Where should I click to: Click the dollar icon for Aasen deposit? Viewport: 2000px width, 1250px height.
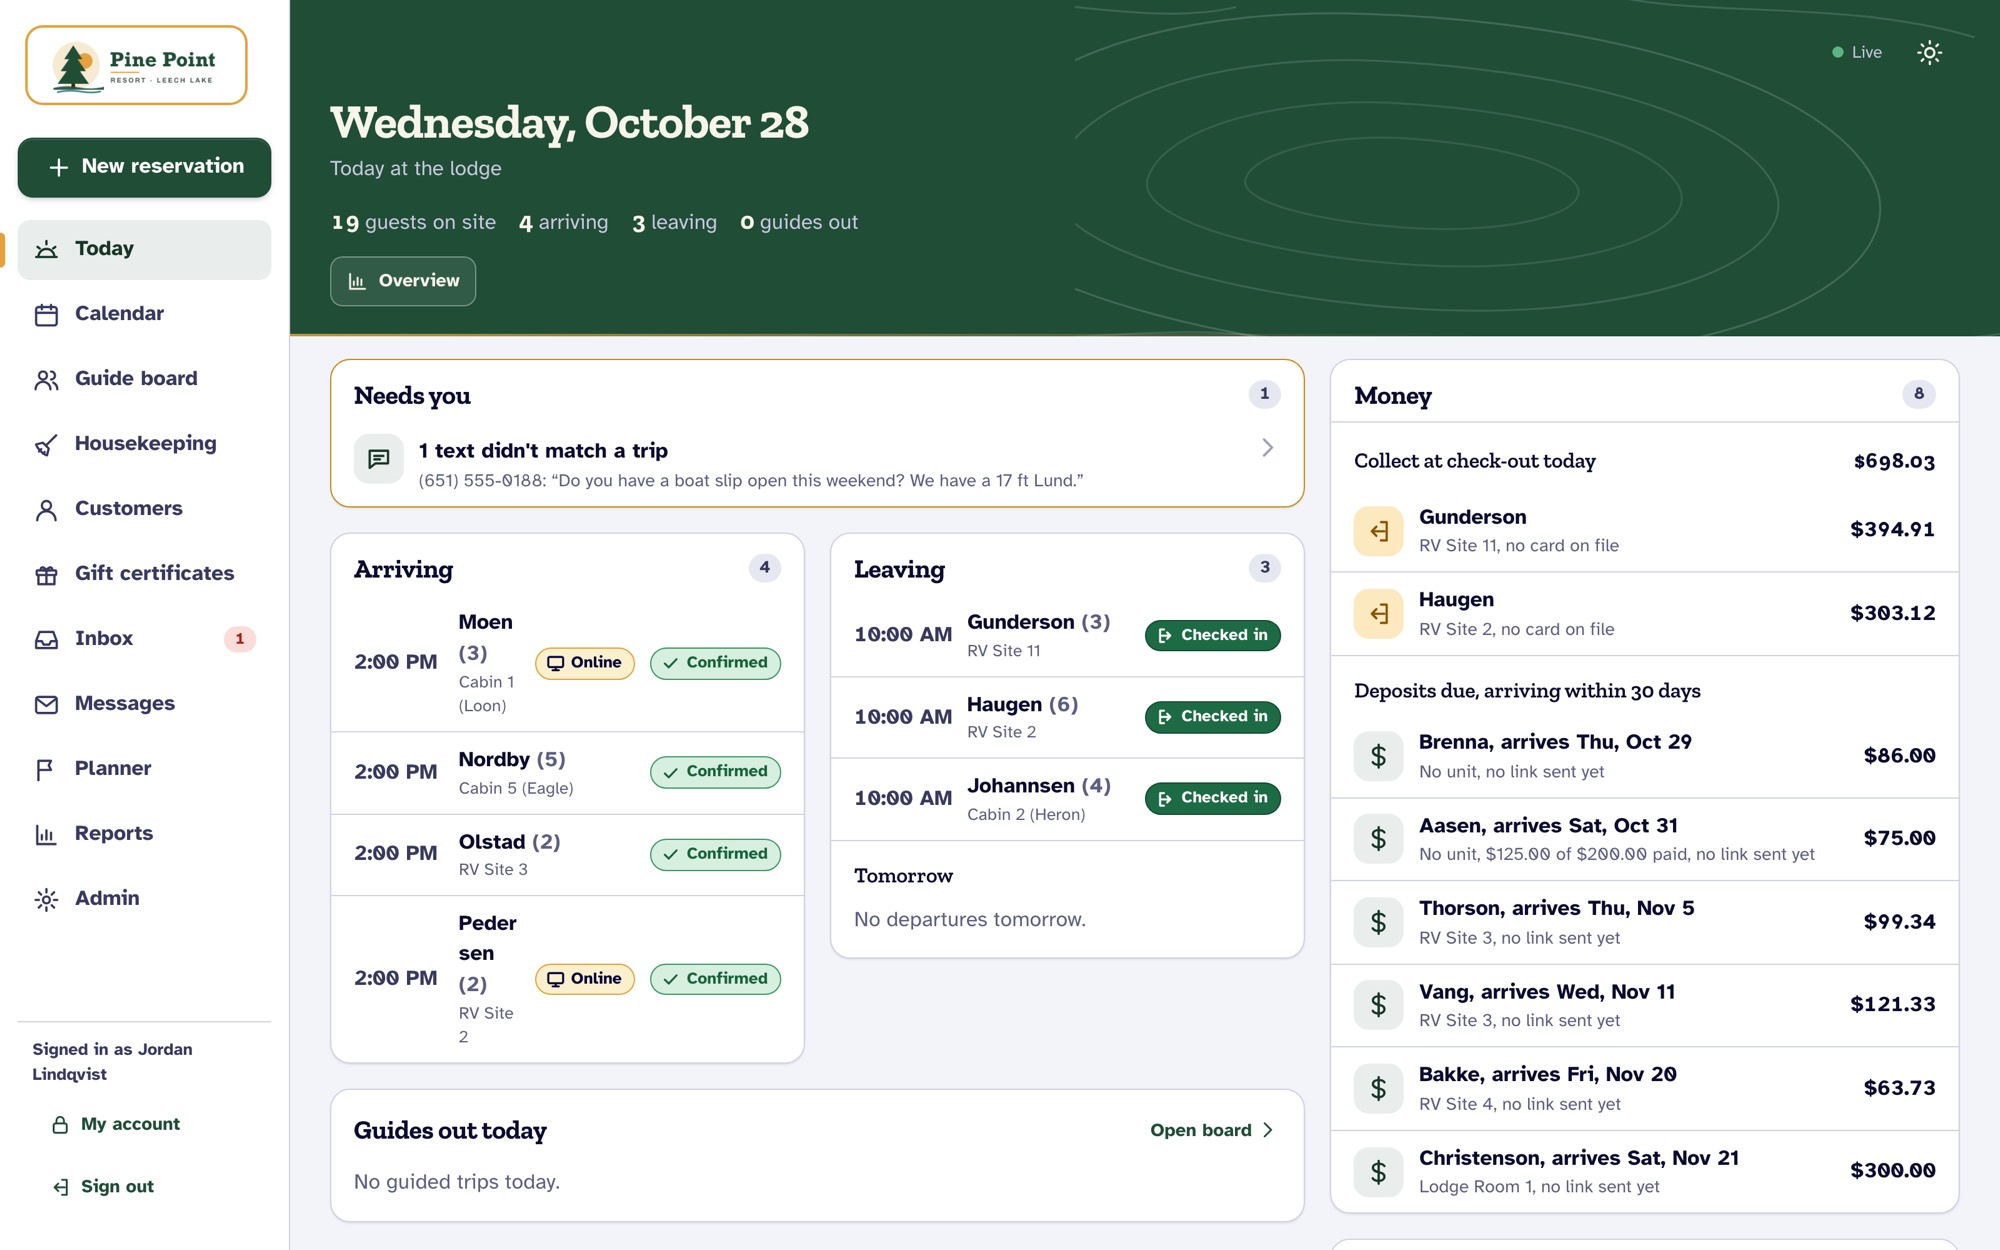1379,839
